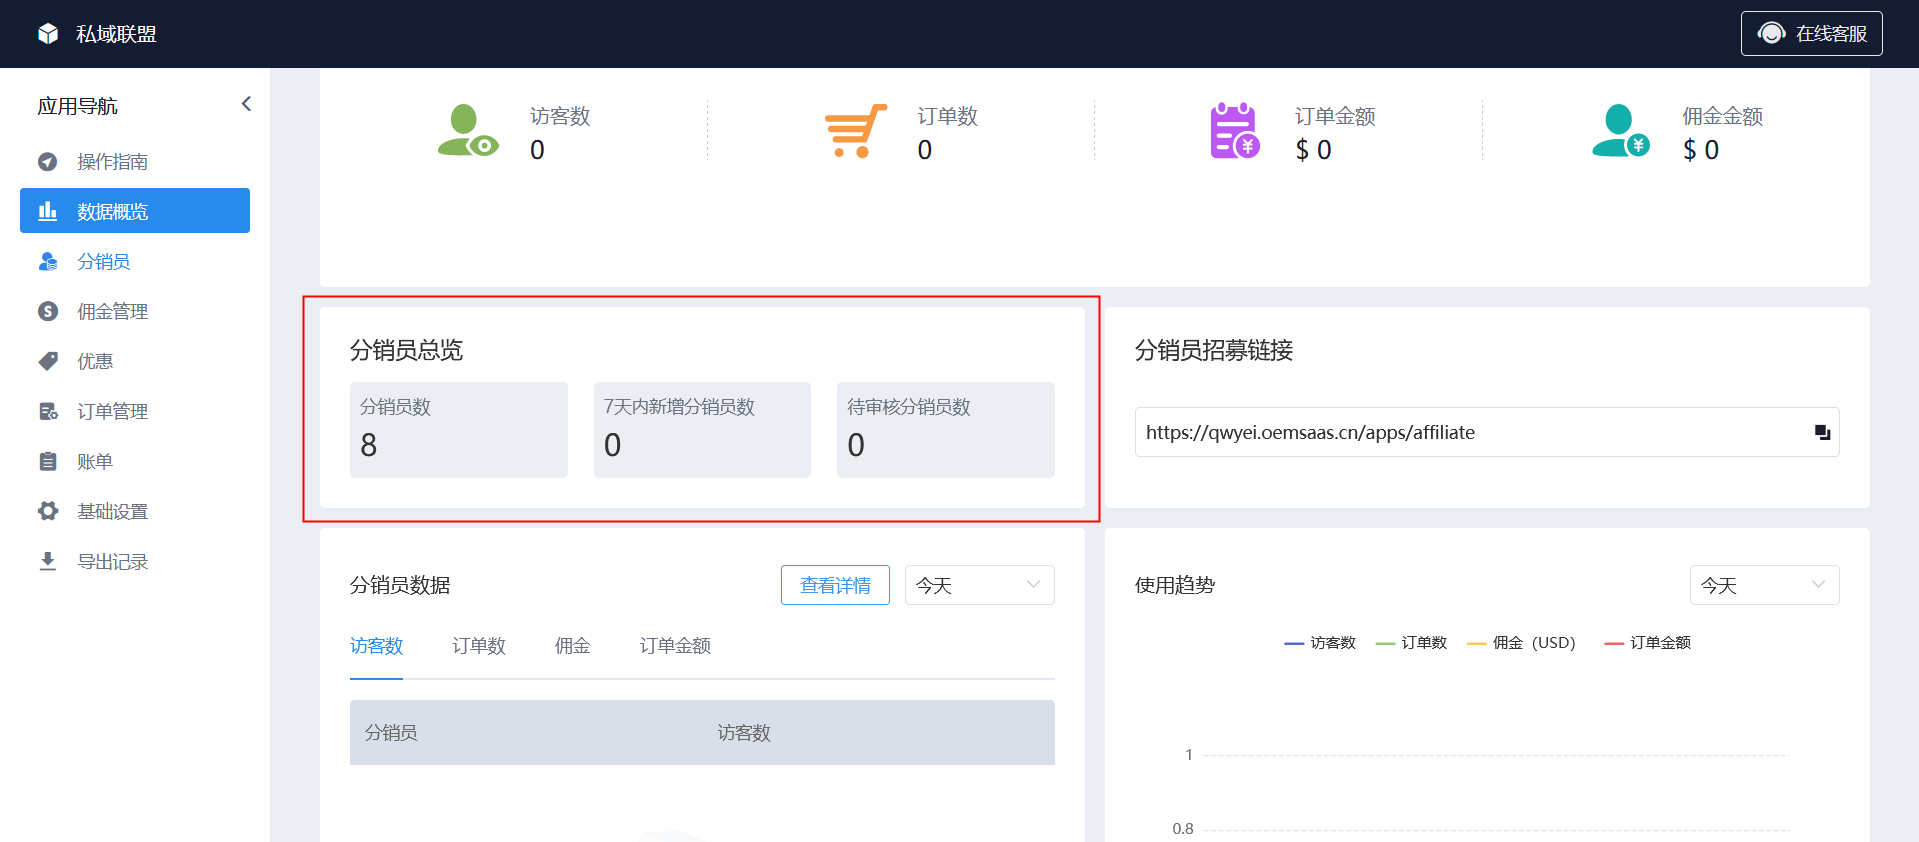
Task: Toggle 访客数 legend in trend chart
Action: [1320, 642]
